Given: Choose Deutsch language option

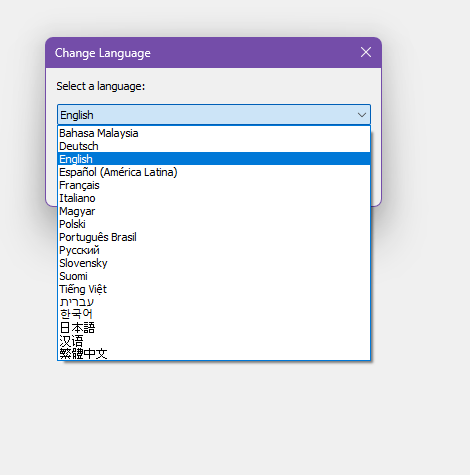Looking at the screenshot, I should point(214,146).
